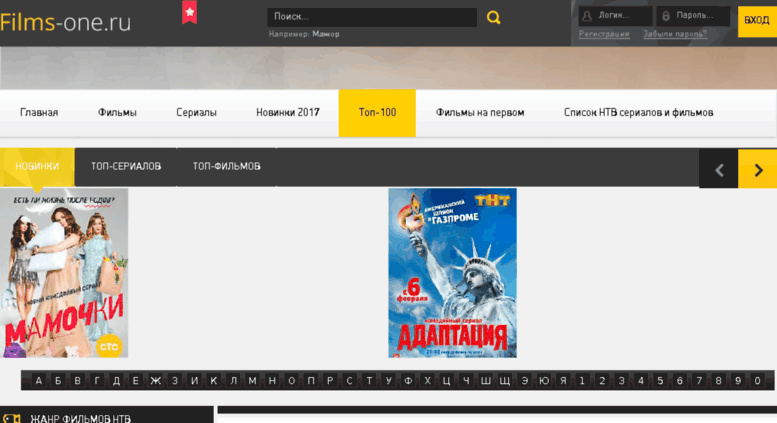Select letter Г in alphabet bar
The height and width of the screenshot is (423, 777).
click(97, 380)
